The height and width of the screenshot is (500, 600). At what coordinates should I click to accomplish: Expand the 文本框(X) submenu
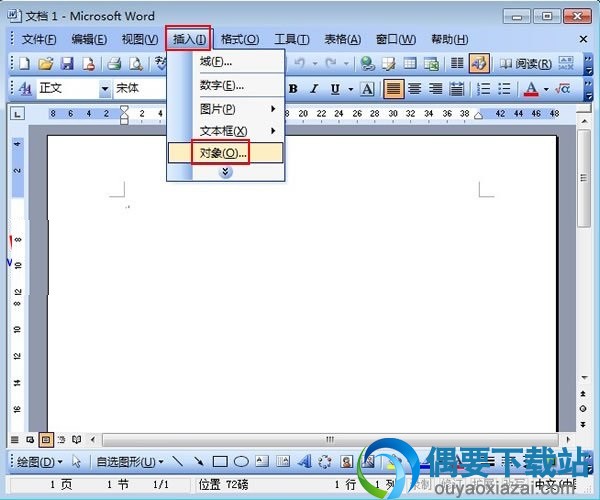click(226, 131)
